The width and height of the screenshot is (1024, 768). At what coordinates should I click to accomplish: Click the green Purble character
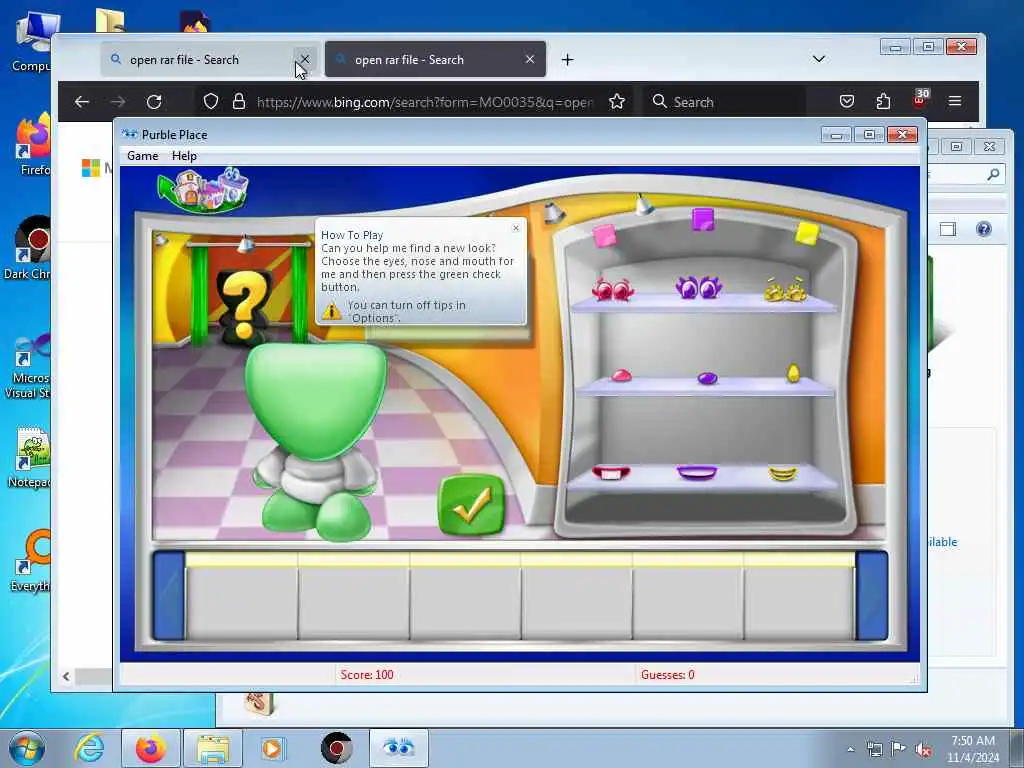pos(316,441)
